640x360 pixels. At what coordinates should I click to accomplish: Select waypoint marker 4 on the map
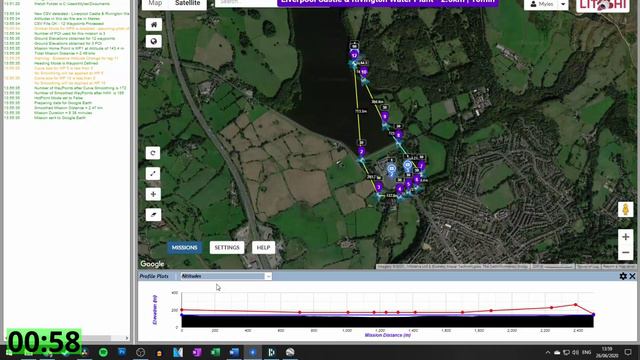tap(400, 189)
